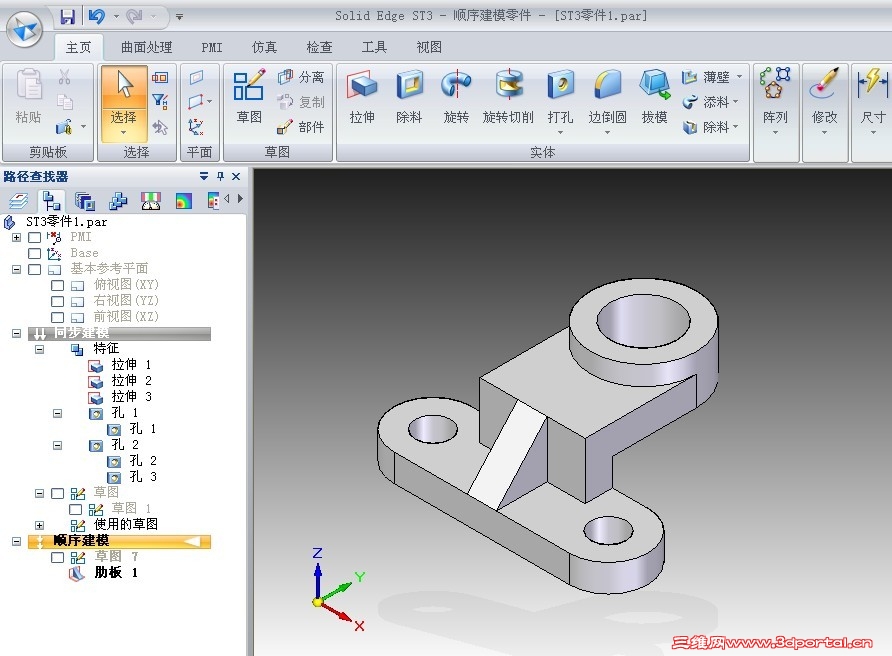Screen dimensions: 892x656
Task: Collapse the 顺序建模 section
Action: tap(16, 541)
